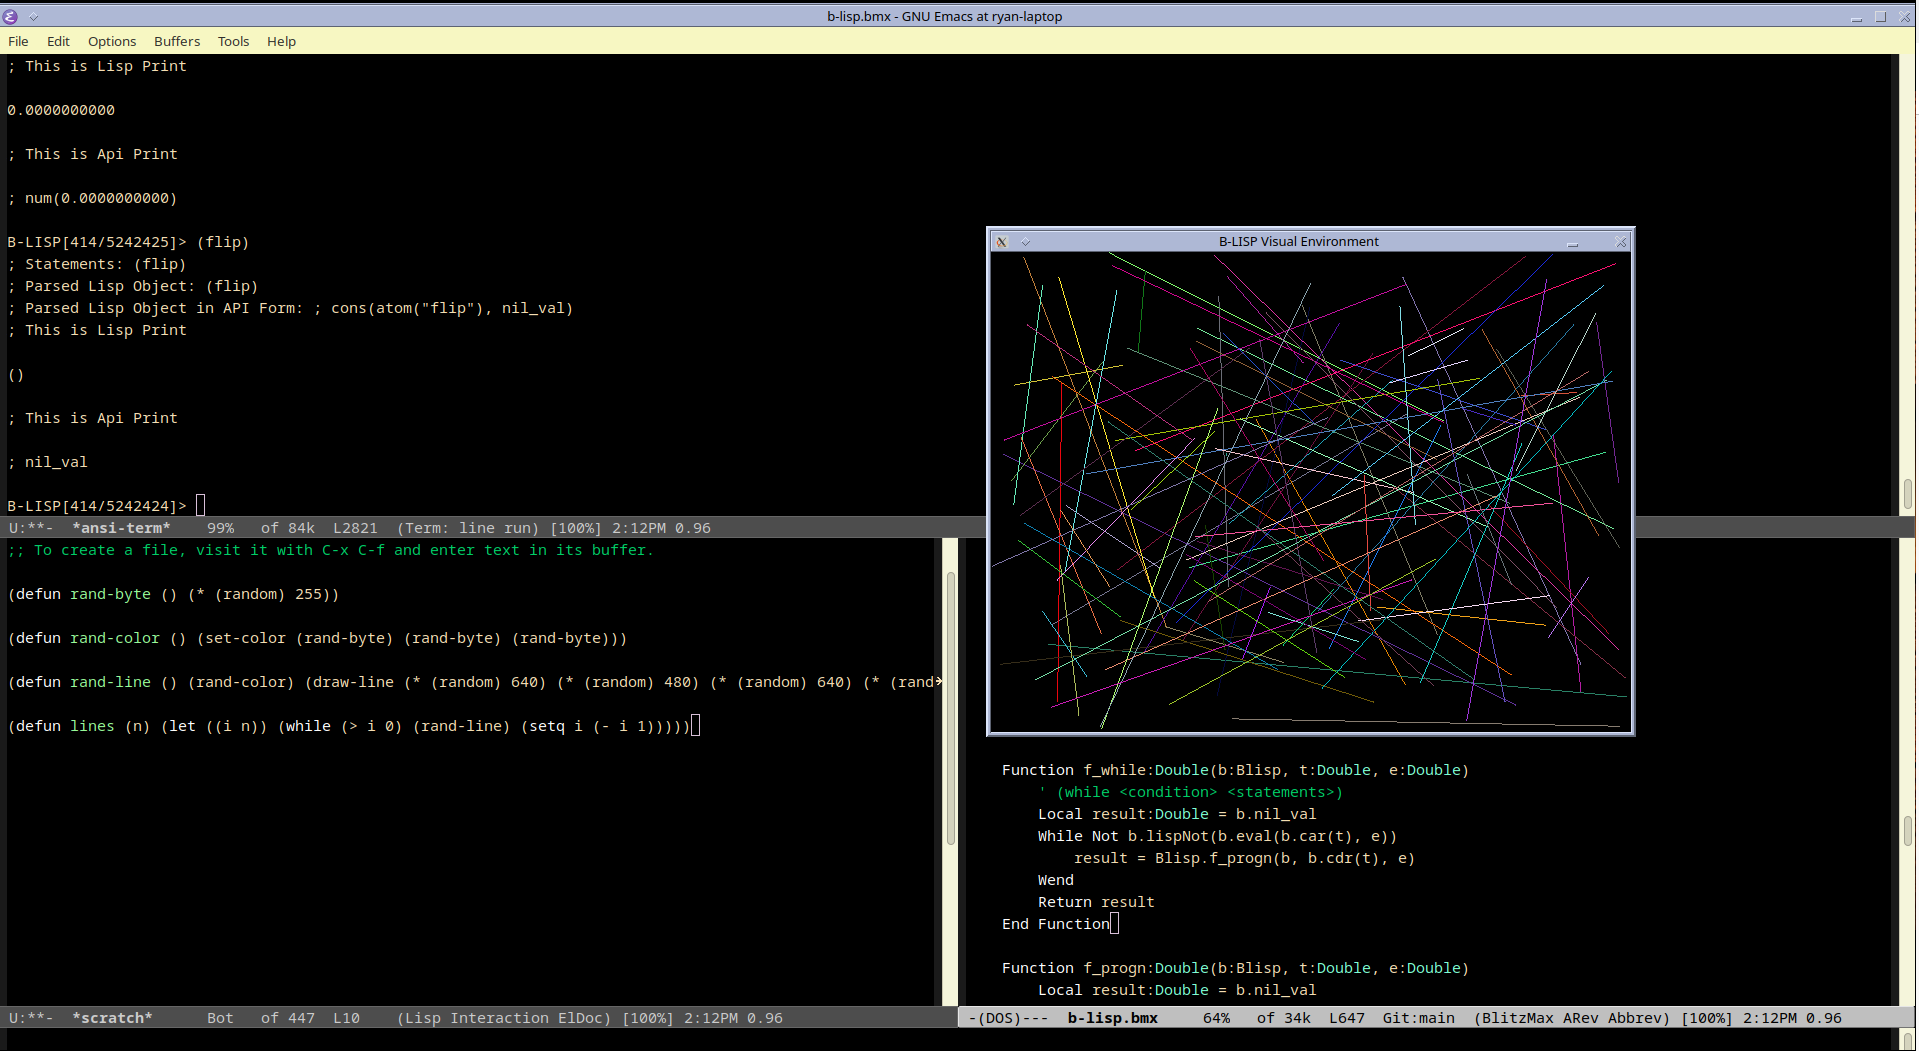Click the BlitzMax ARev Abbrev mode indicator
The image size is (1919, 1051).
coord(1572,1018)
